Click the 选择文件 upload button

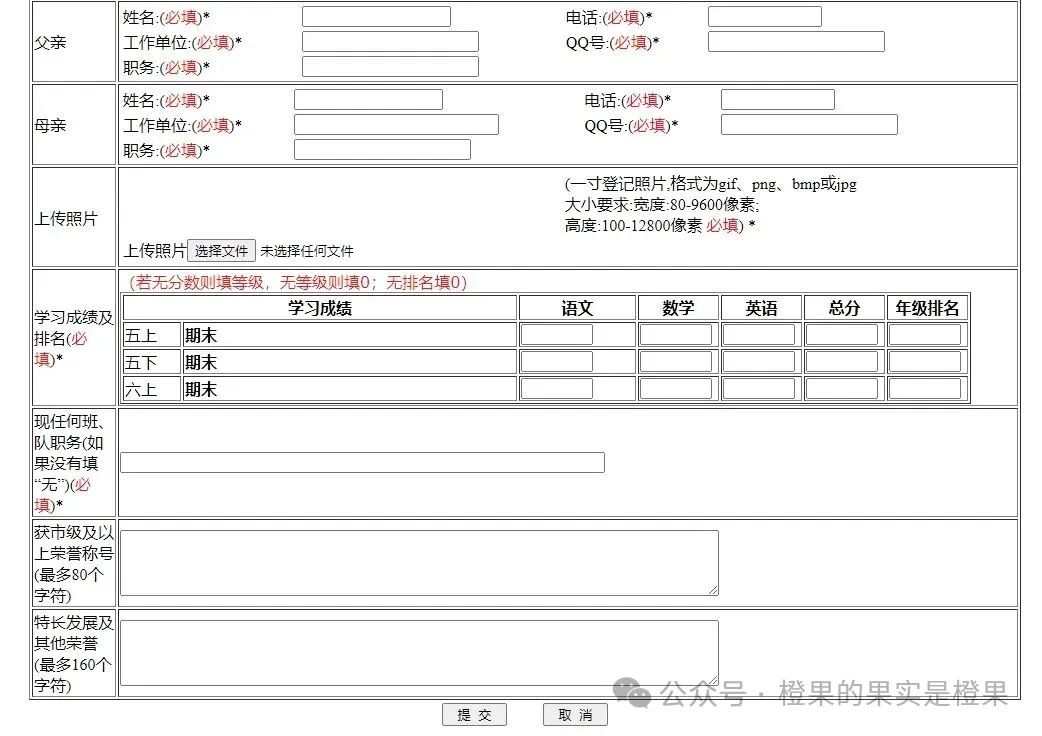pyautogui.click(x=221, y=251)
